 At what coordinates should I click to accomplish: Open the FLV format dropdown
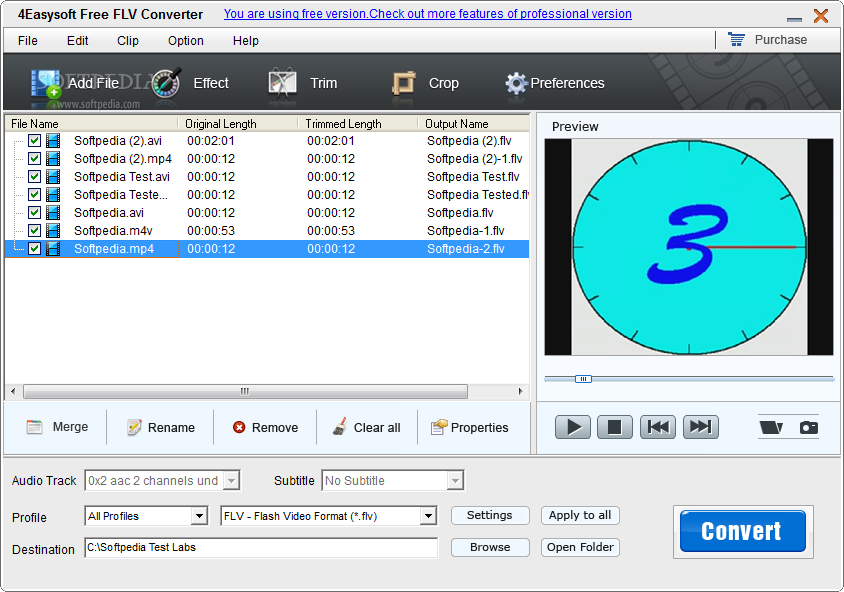pyautogui.click(x=428, y=516)
